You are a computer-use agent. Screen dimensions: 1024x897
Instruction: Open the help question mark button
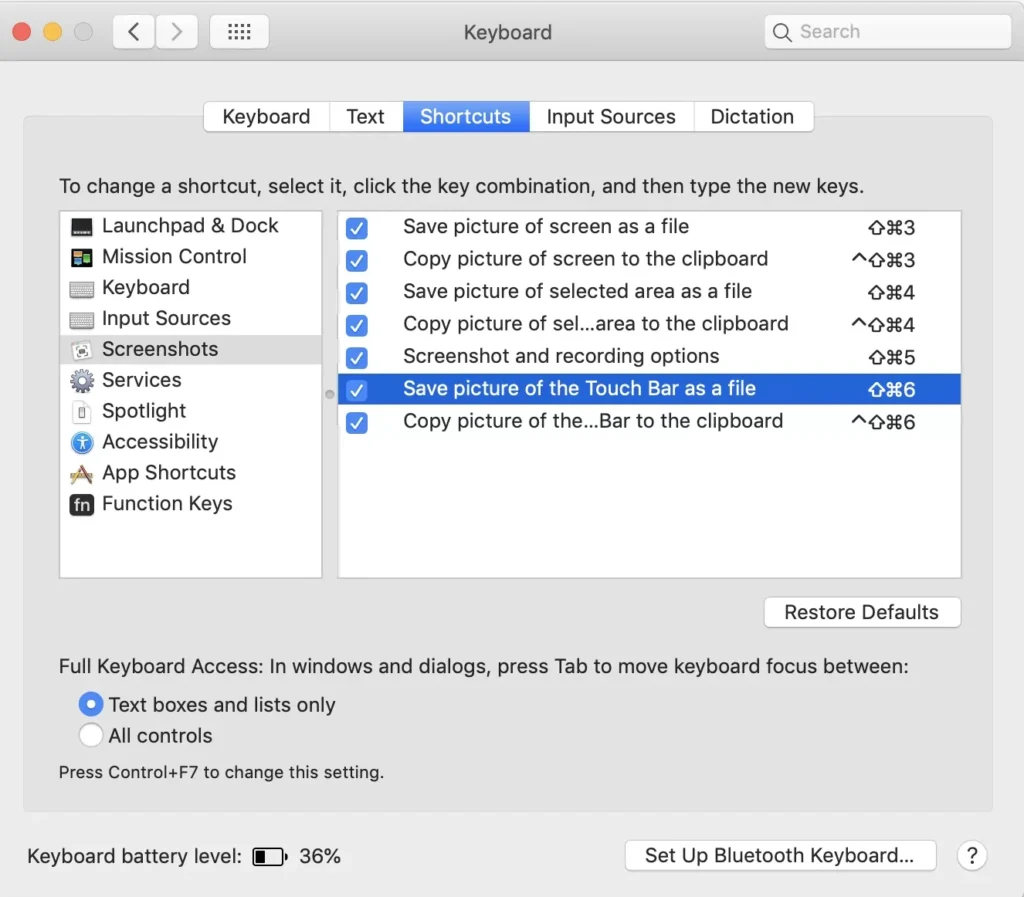(972, 855)
